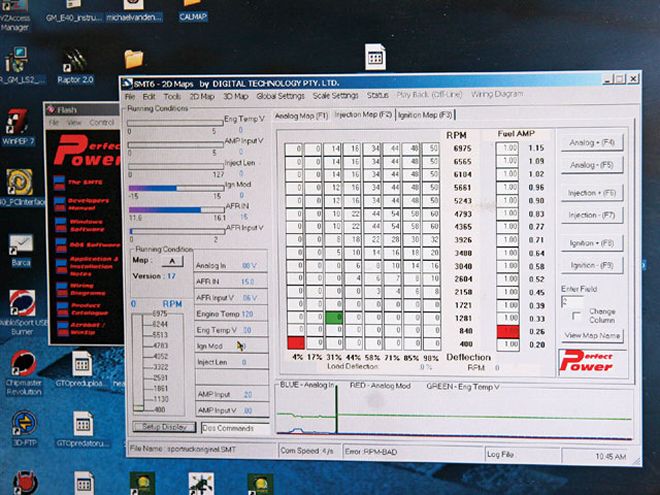Click the live trace graph area
660x495 pixels.
(x=455, y=412)
